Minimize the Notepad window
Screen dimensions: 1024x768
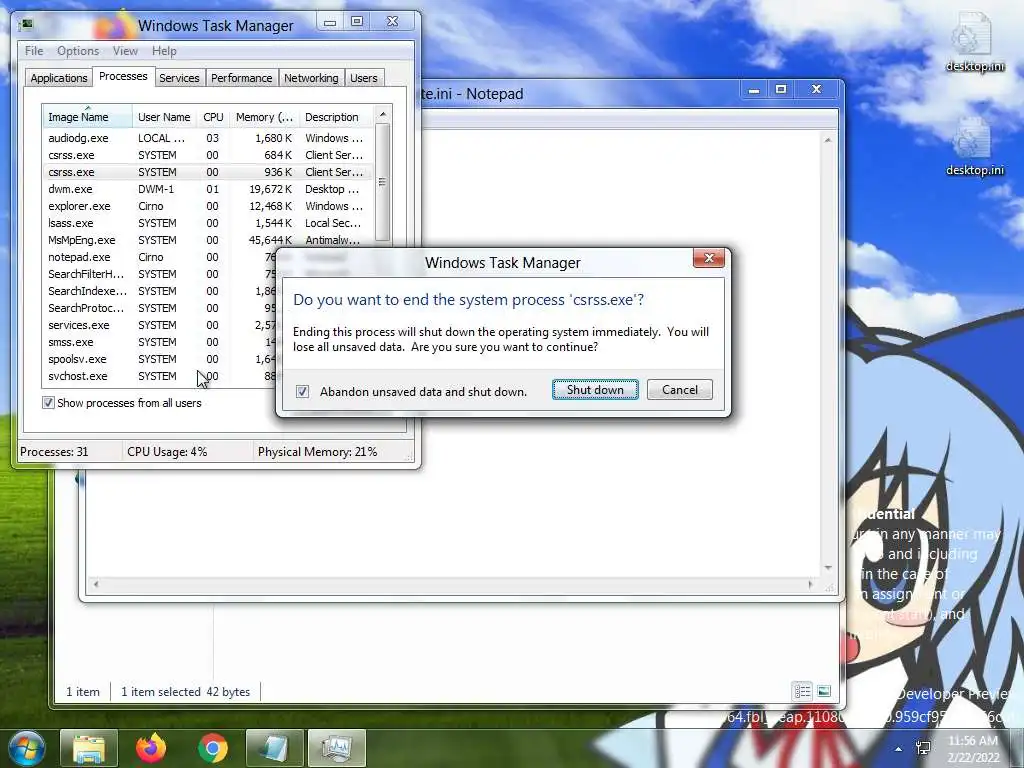pos(754,89)
